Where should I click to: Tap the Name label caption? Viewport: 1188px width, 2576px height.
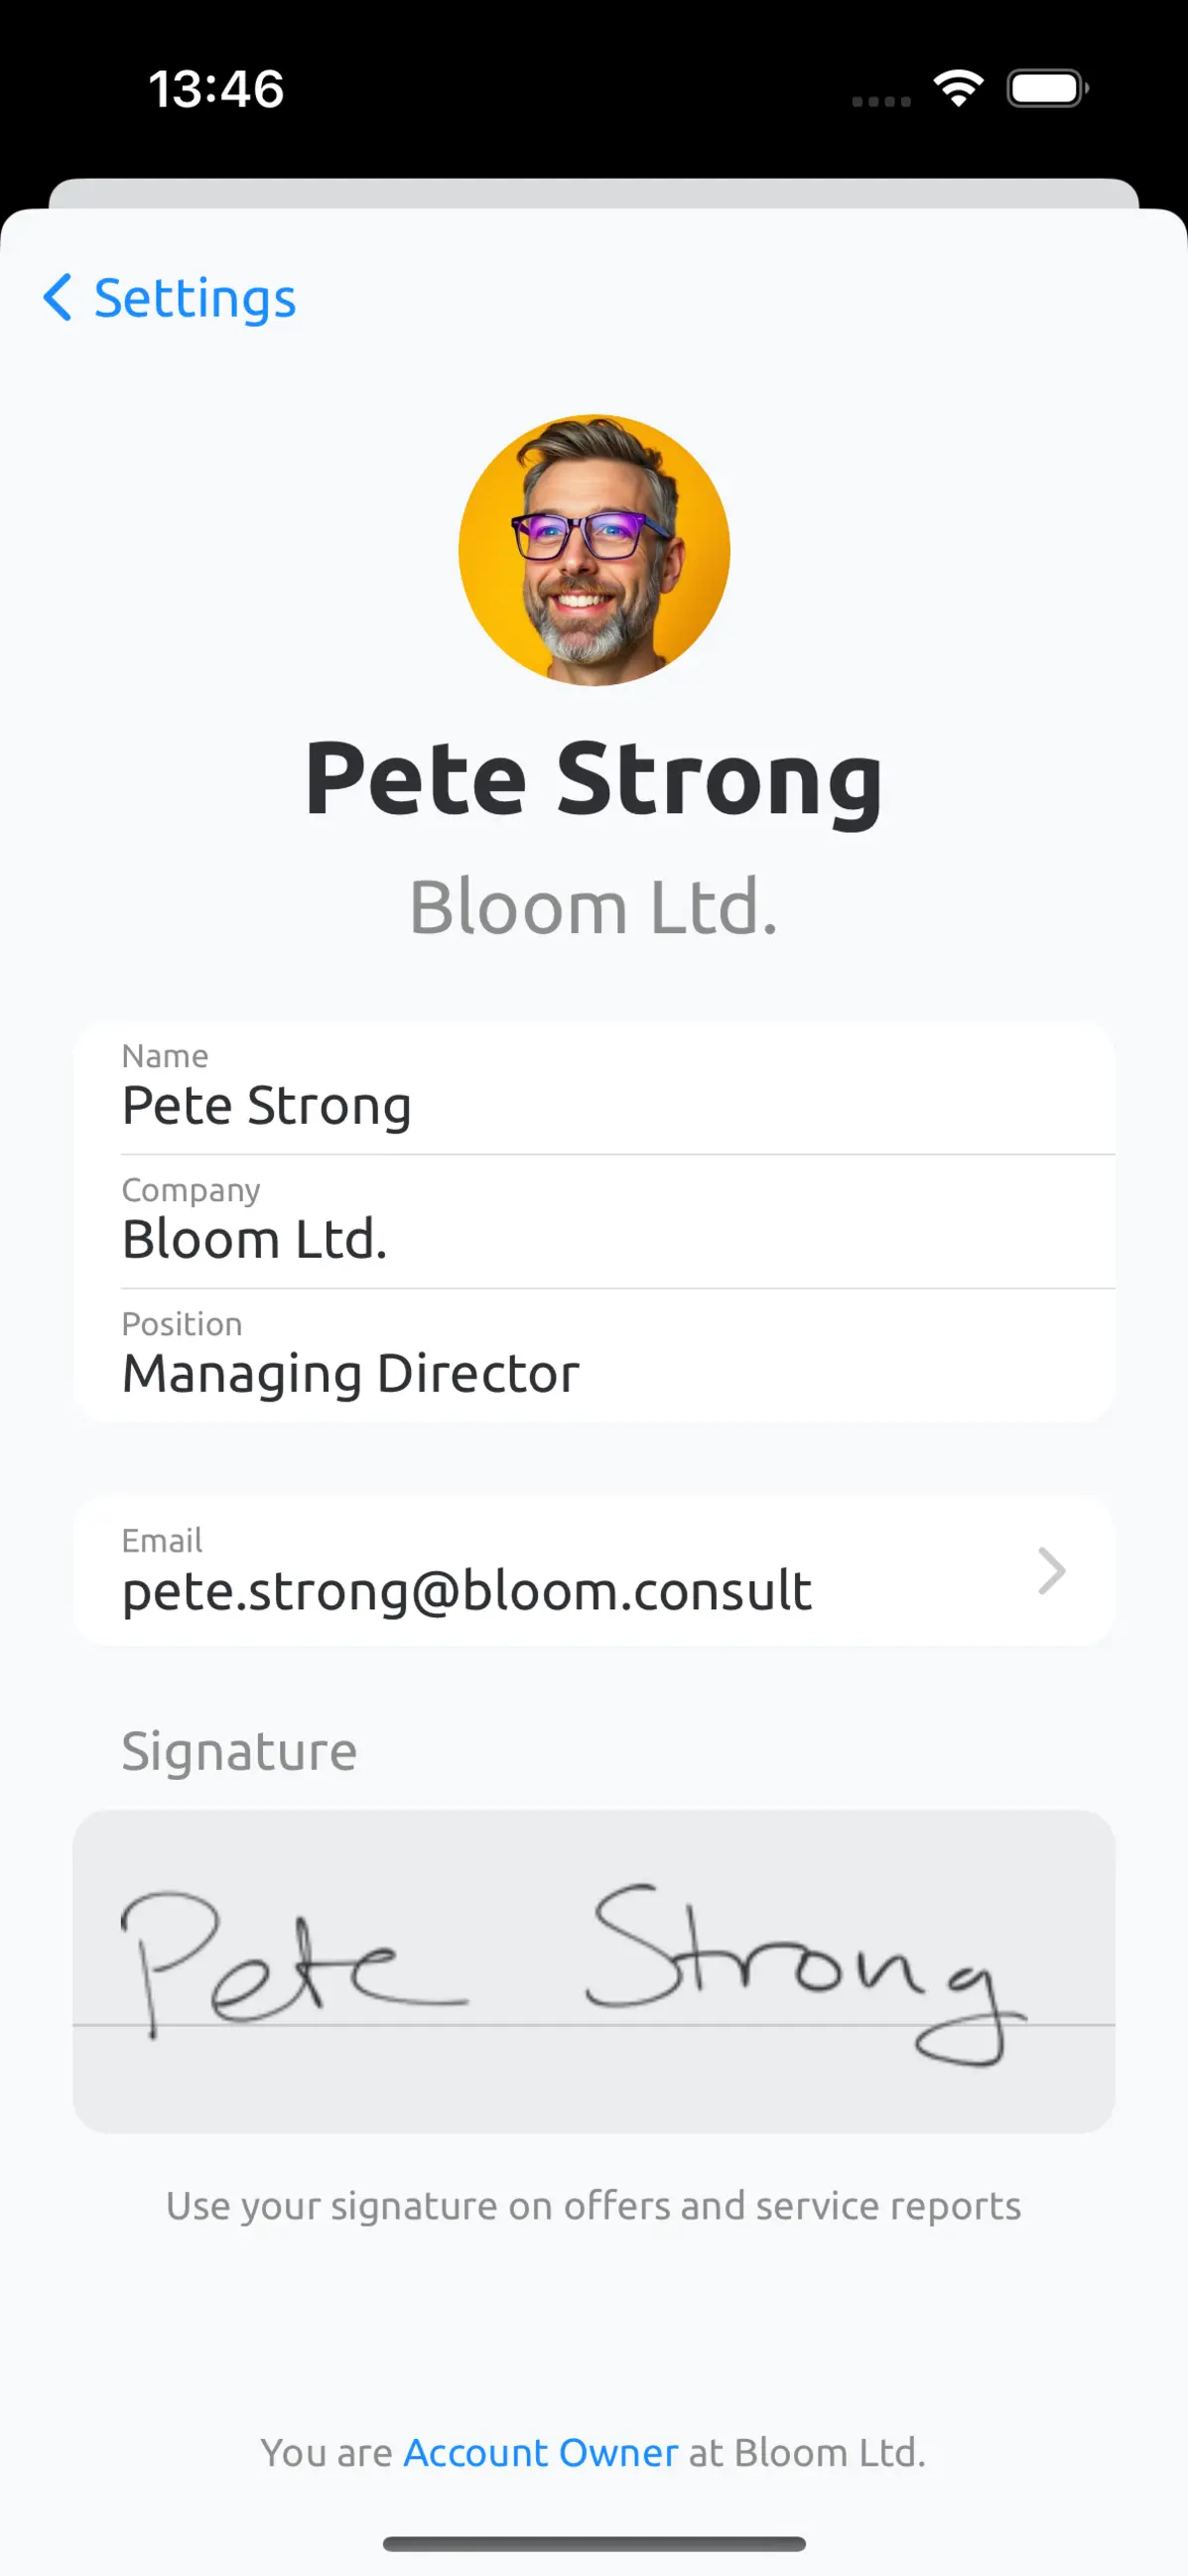[x=165, y=1056]
